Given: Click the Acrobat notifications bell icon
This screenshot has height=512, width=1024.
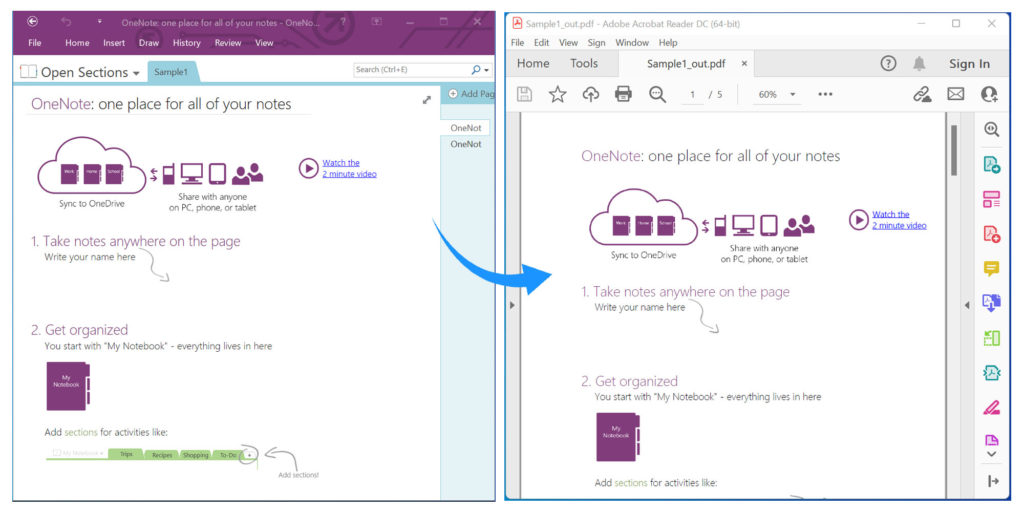Looking at the screenshot, I should [919, 64].
